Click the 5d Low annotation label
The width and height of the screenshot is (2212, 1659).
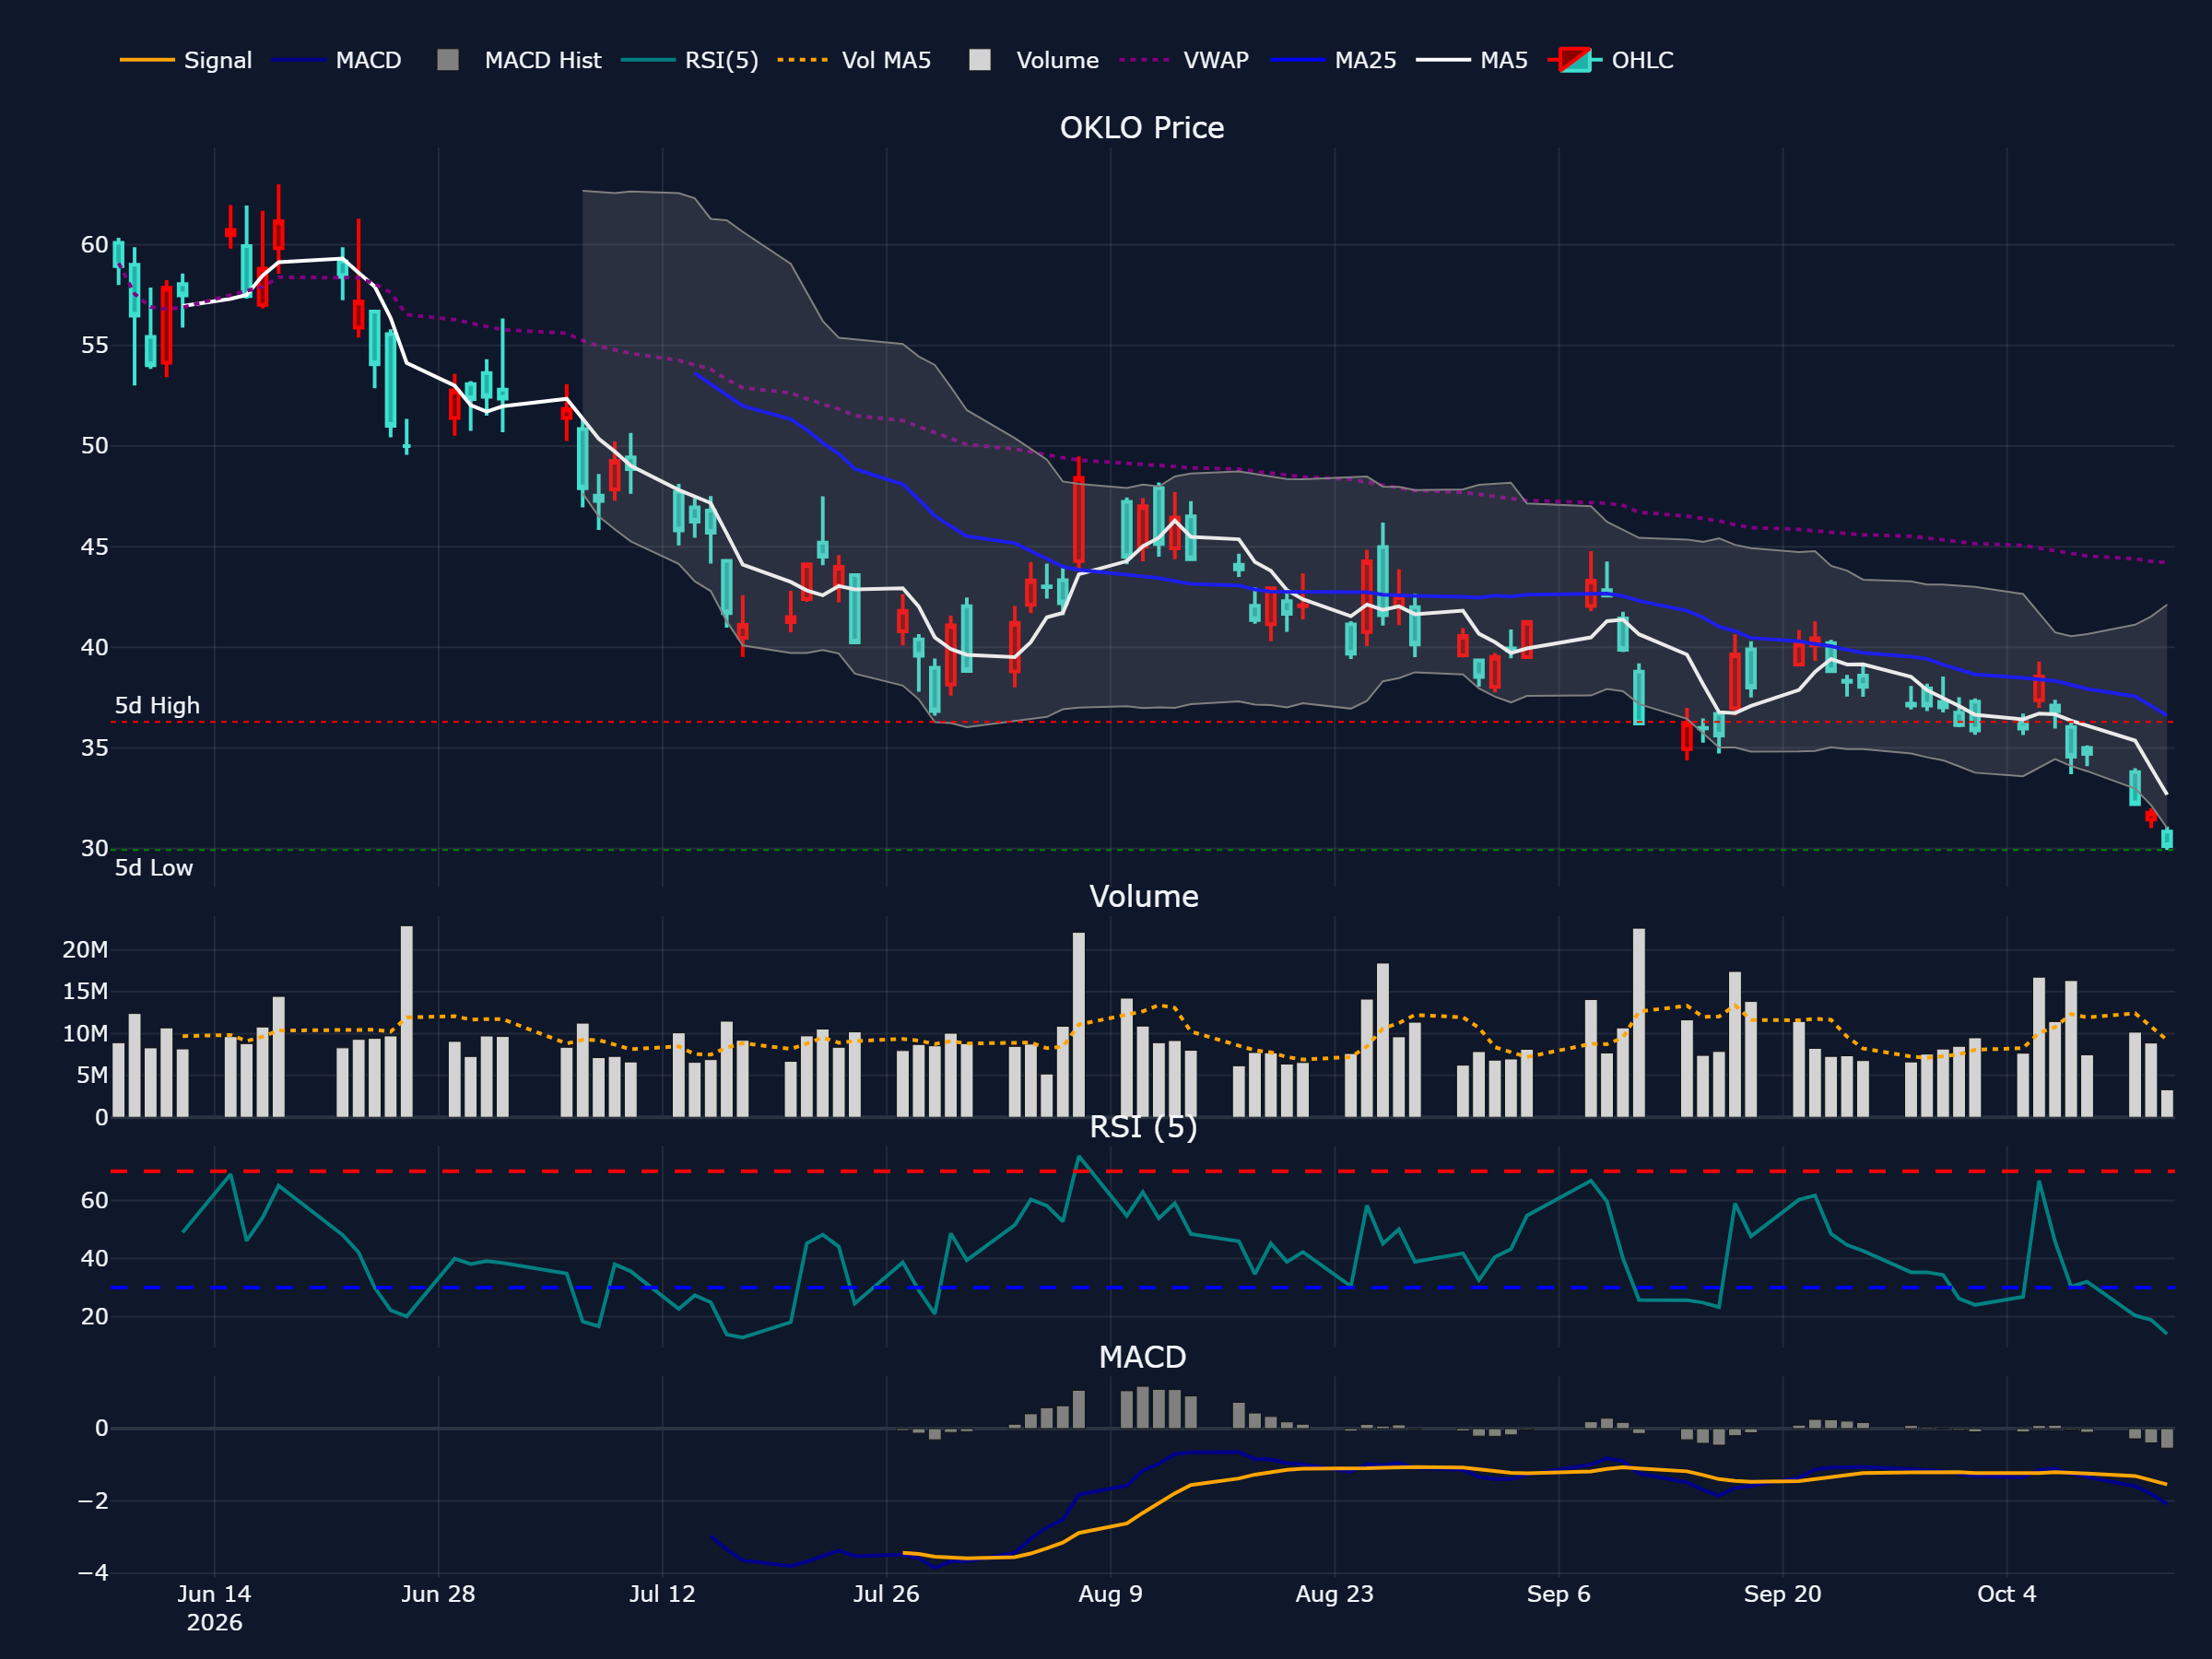tap(154, 868)
